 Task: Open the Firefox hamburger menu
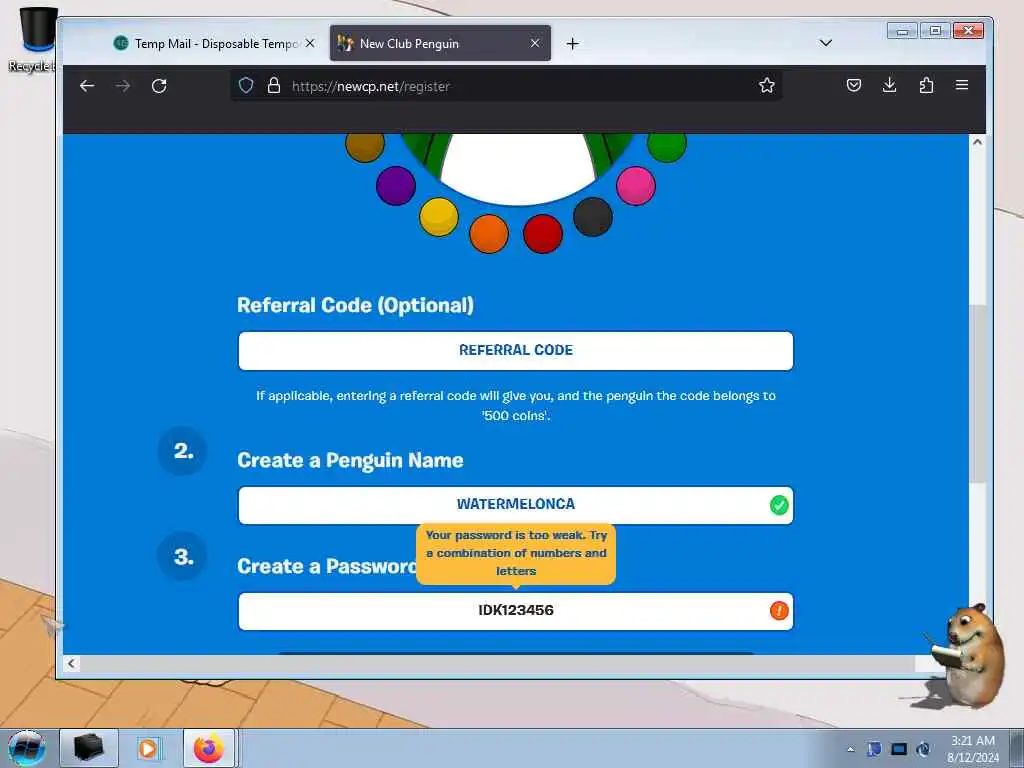pyautogui.click(x=962, y=85)
